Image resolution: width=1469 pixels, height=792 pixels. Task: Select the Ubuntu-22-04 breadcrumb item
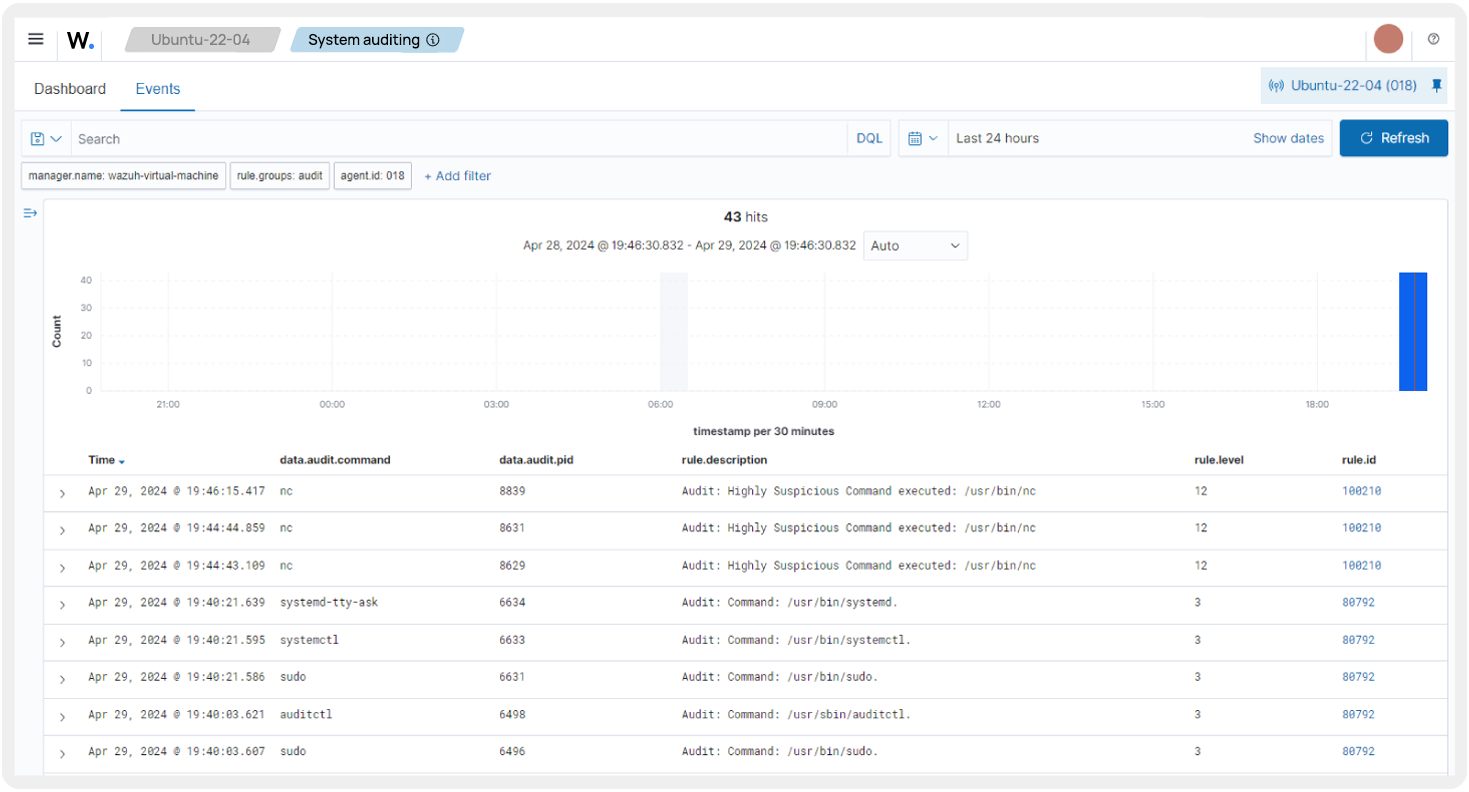203,39
